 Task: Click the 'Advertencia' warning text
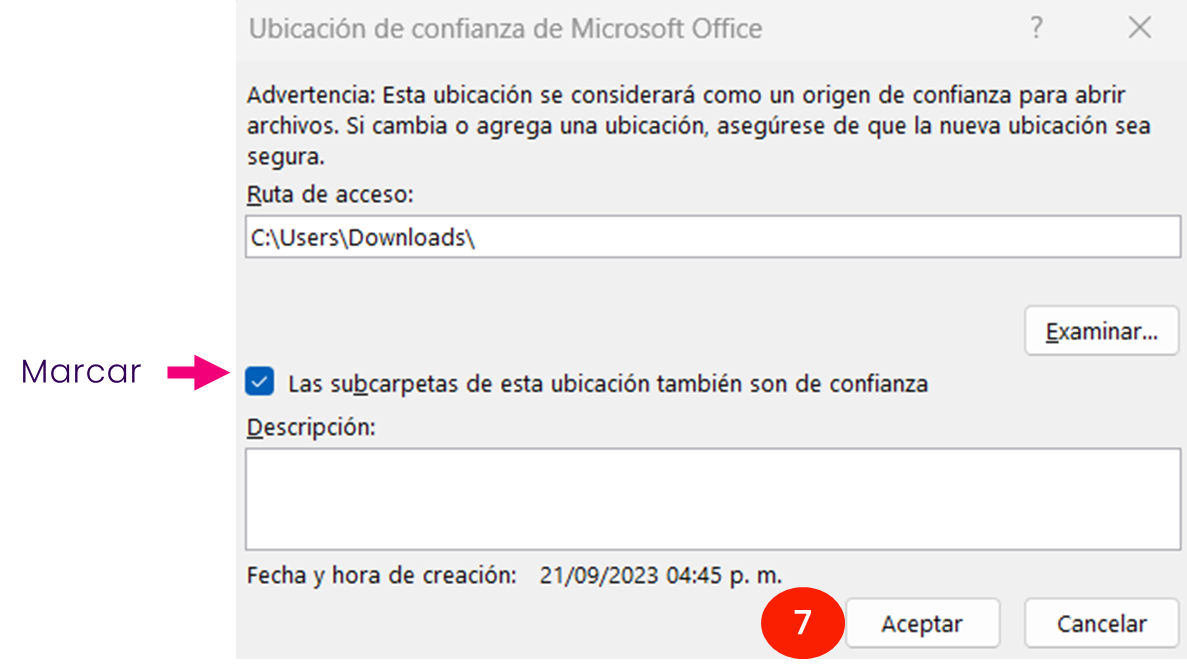point(310,95)
